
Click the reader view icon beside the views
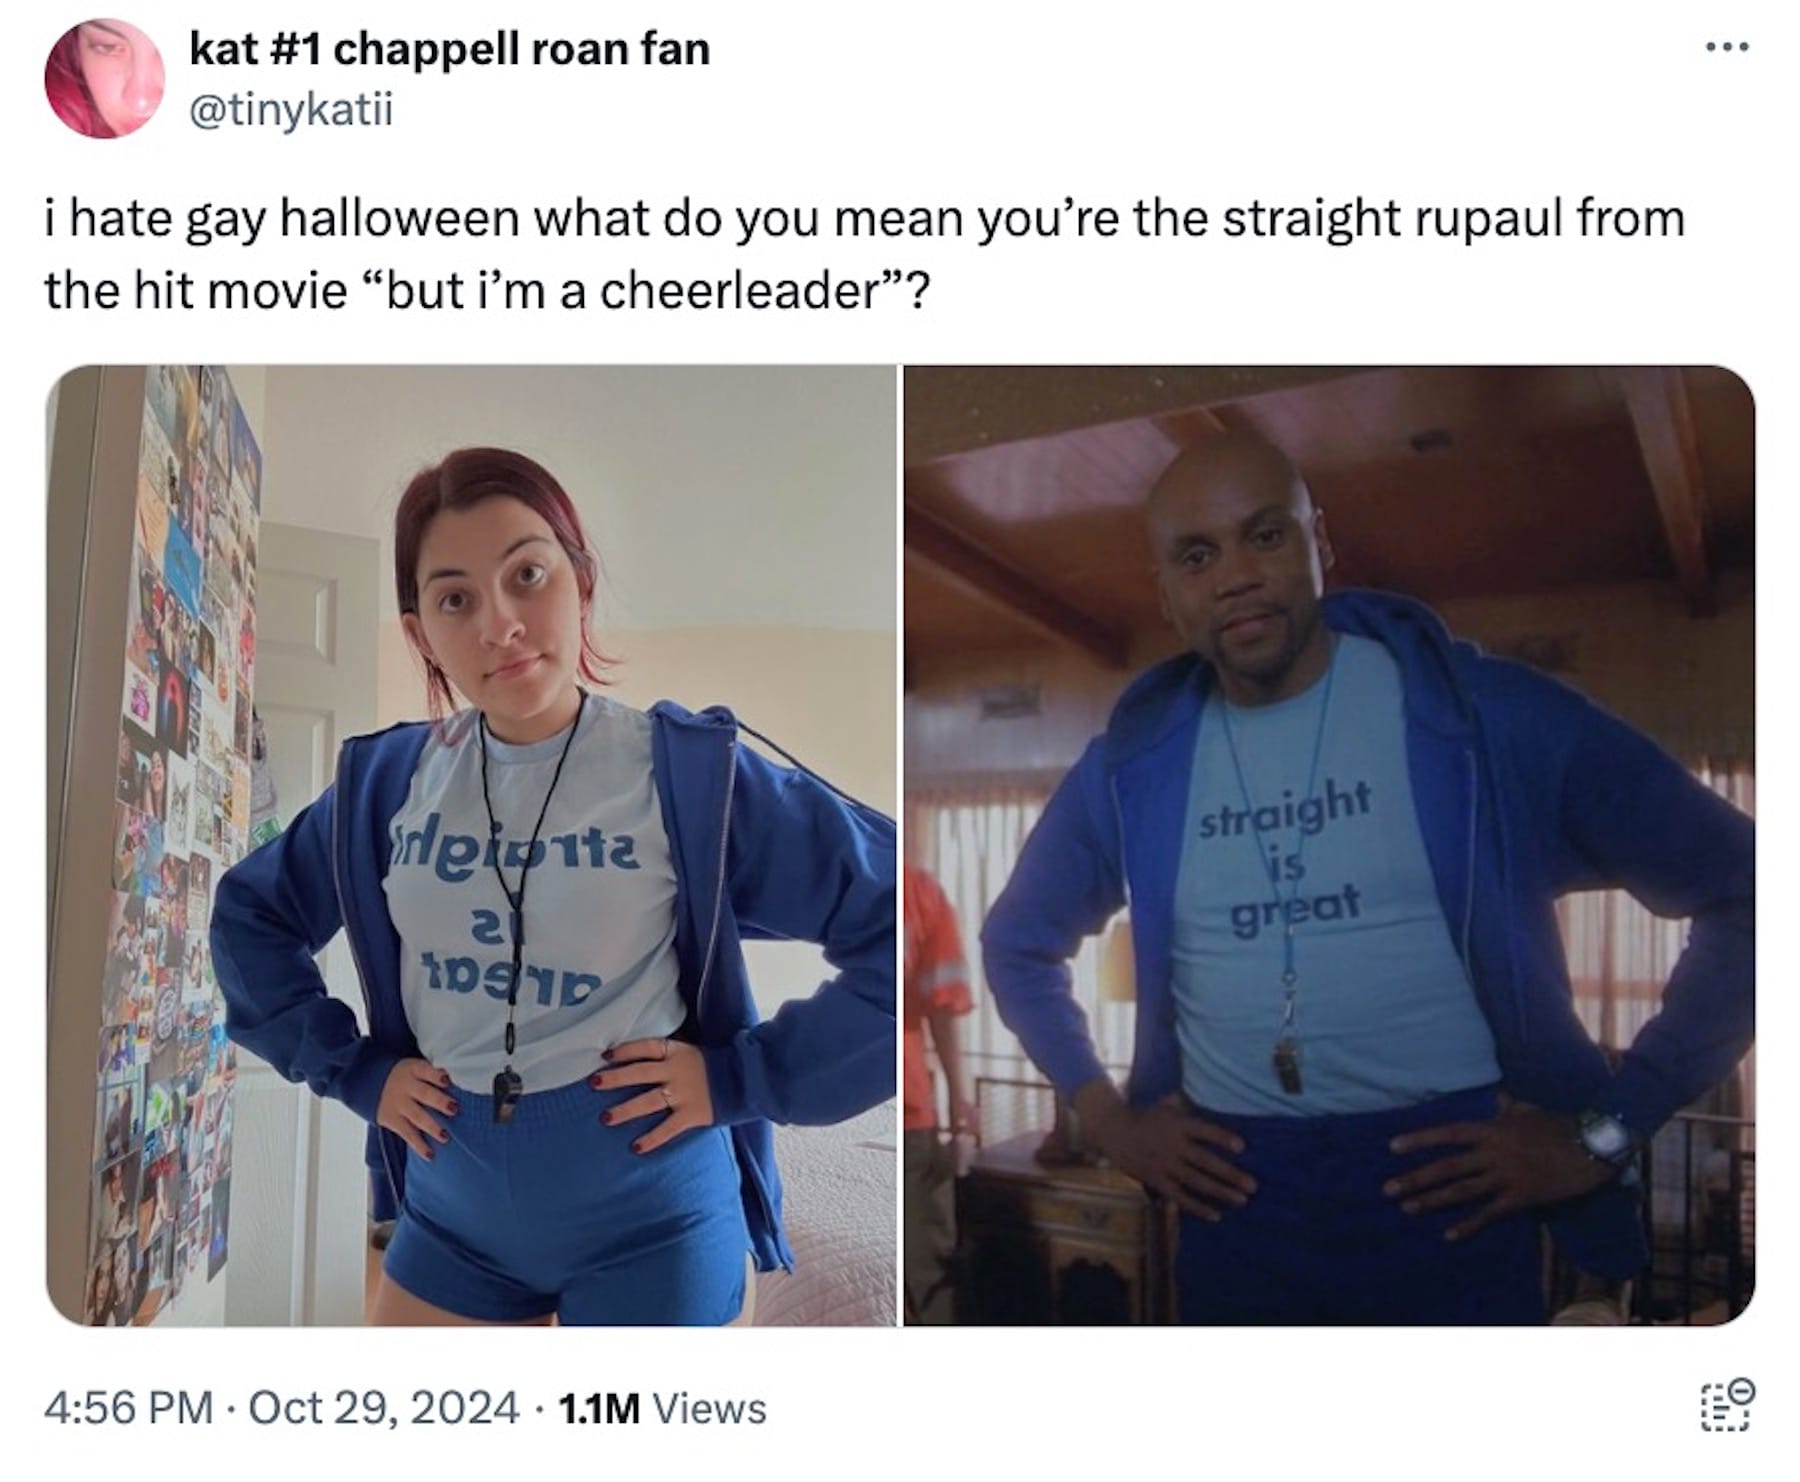pyautogui.click(x=1727, y=1406)
